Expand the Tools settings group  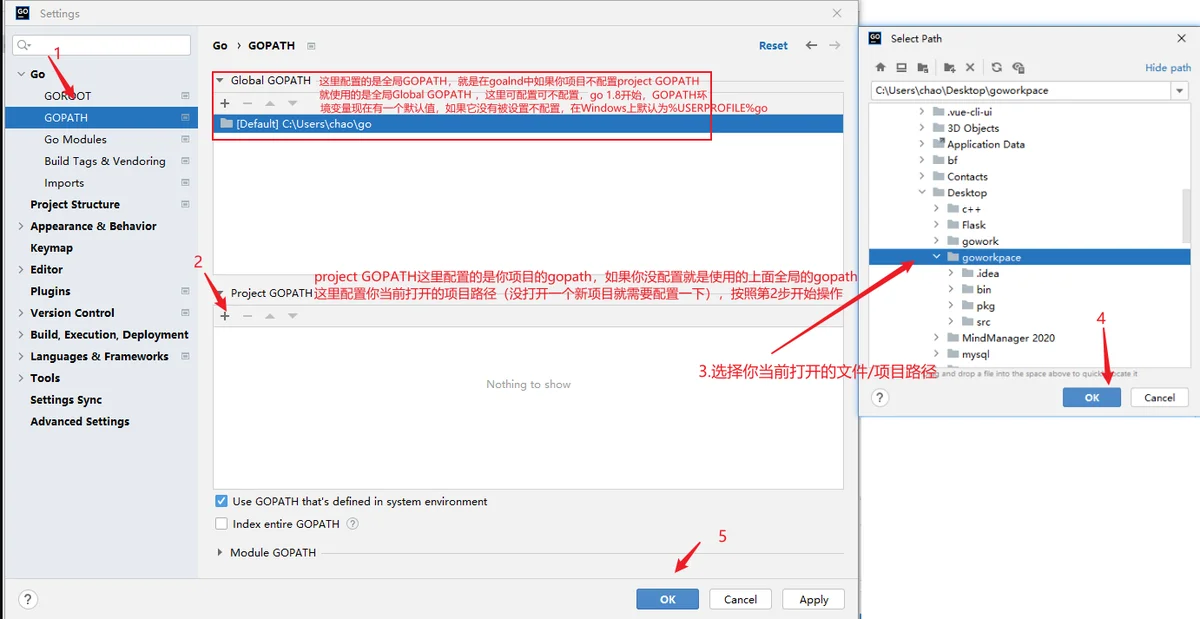21,378
